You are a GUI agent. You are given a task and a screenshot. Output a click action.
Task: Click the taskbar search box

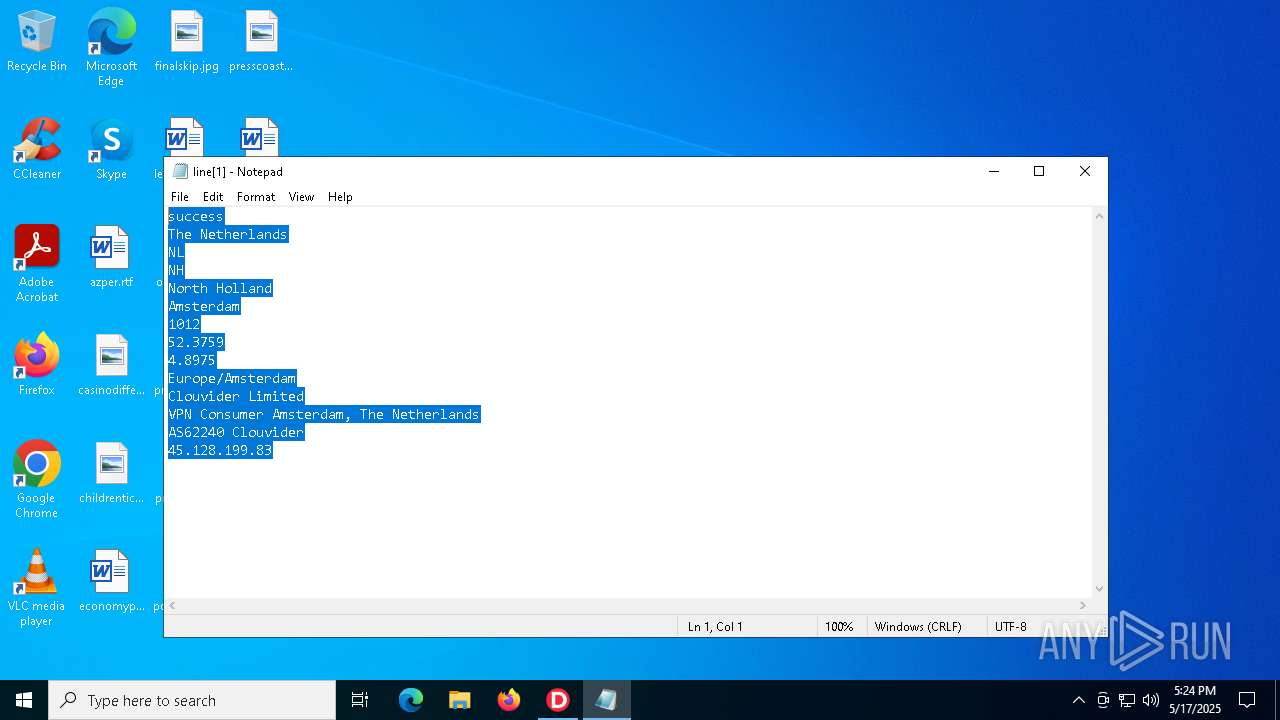(x=192, y=700)
